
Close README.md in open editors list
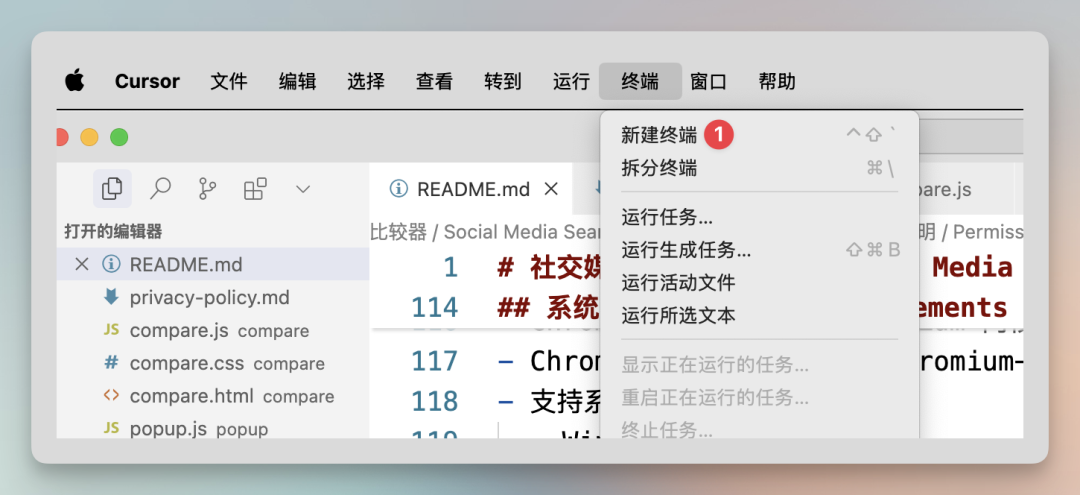82,264
